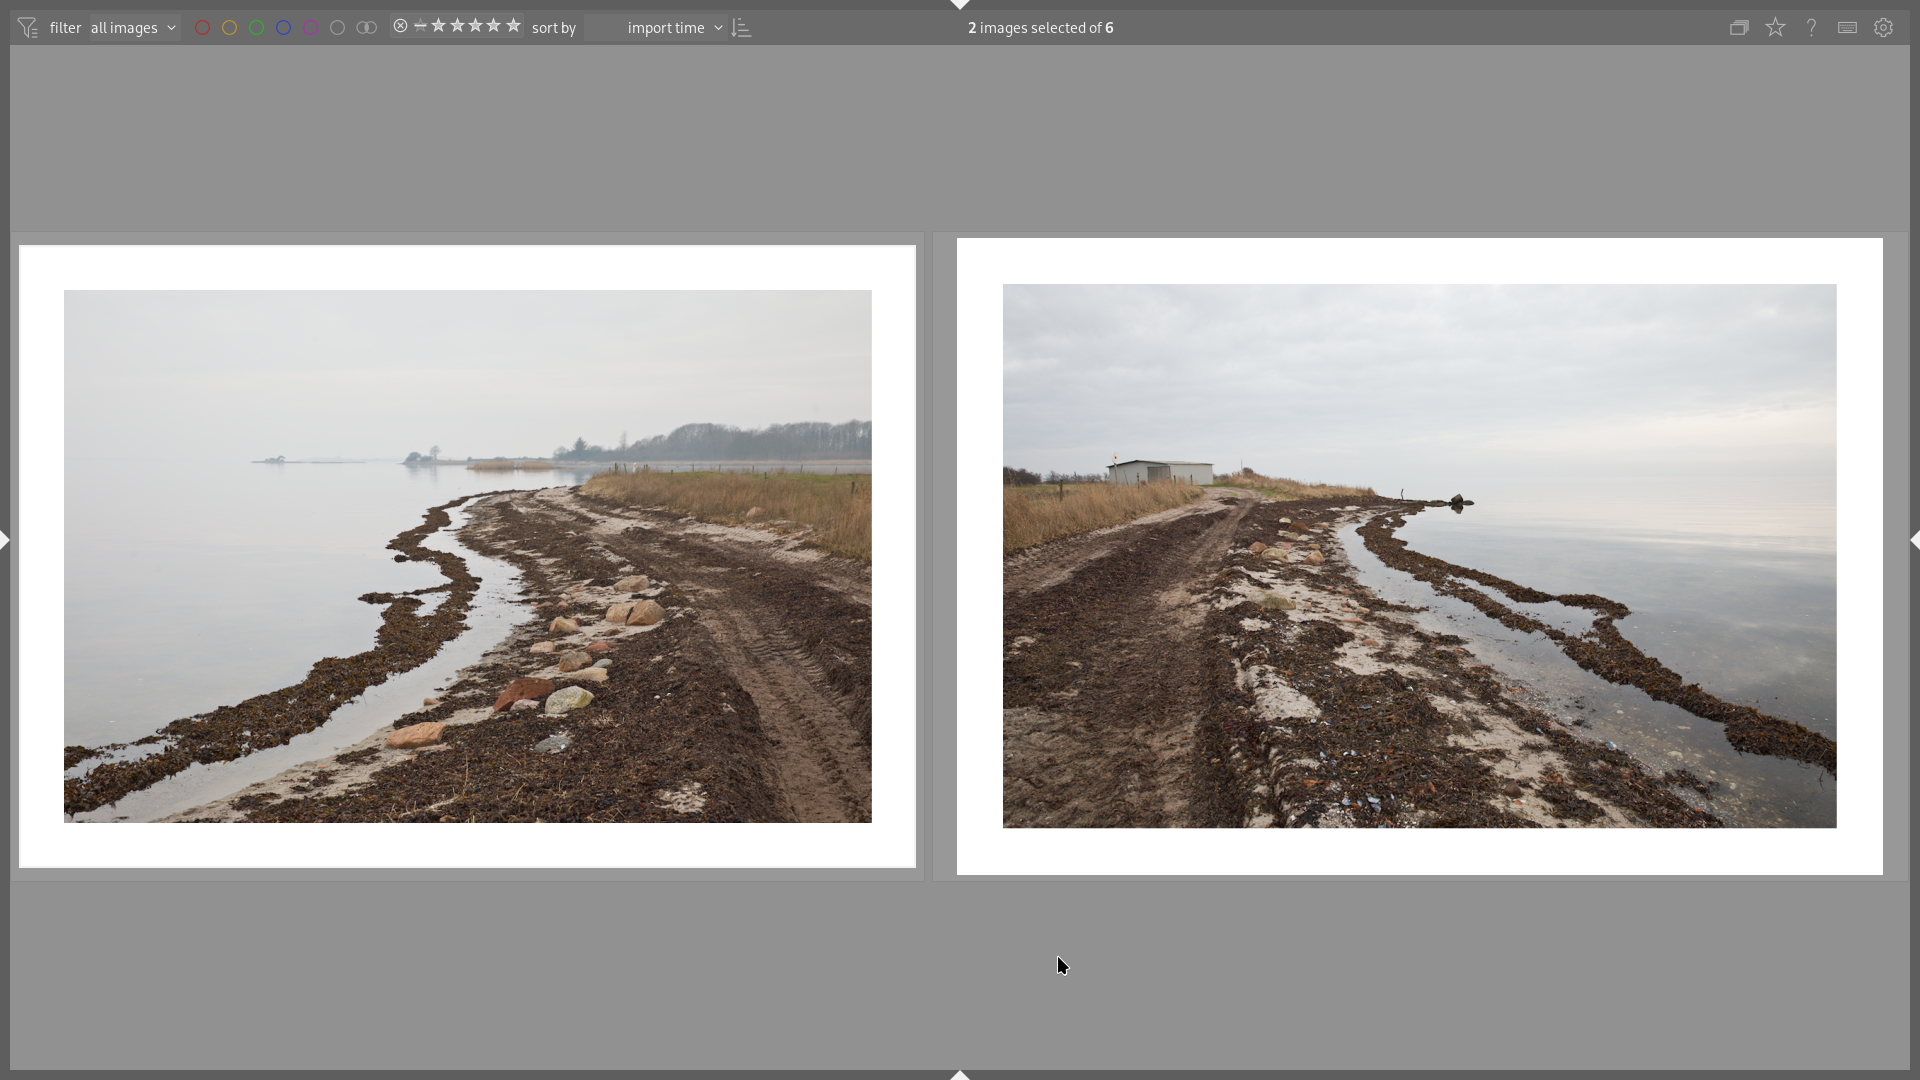Open the preferences gear
1920x1080 pixels.
coord(1883,28)
